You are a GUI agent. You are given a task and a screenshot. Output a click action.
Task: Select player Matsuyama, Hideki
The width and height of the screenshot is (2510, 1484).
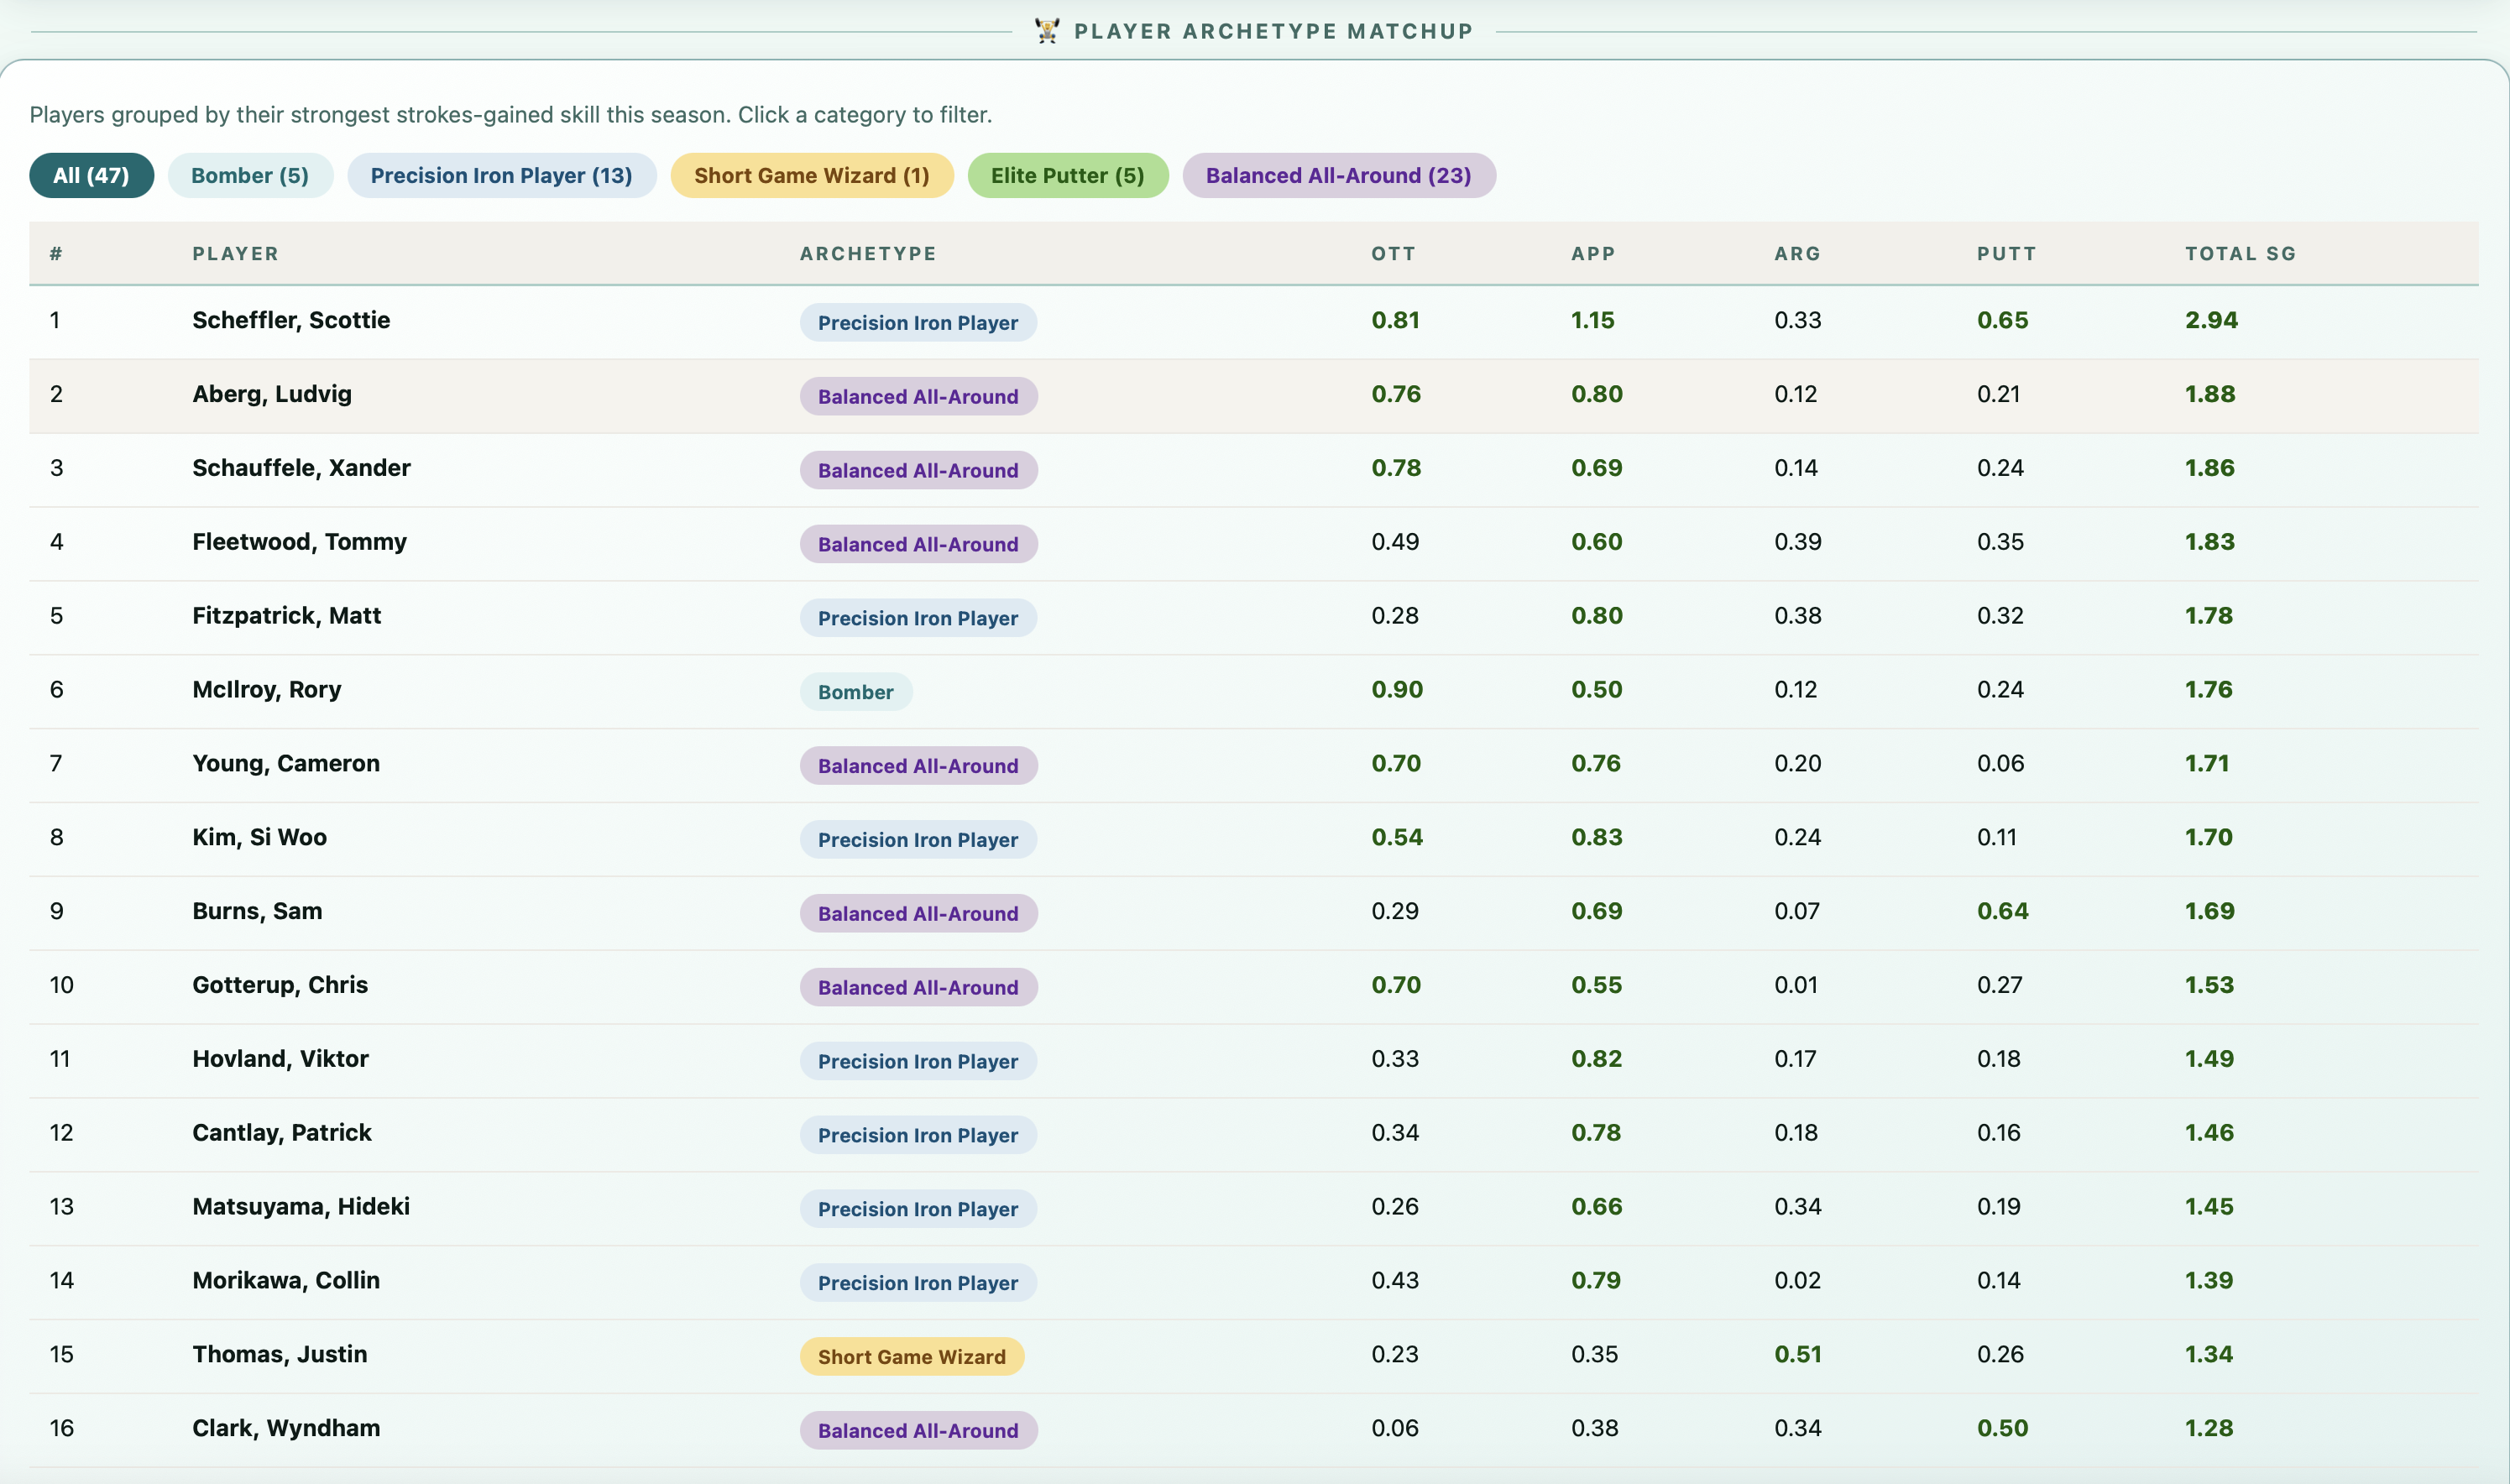(x=301, y=1207)
